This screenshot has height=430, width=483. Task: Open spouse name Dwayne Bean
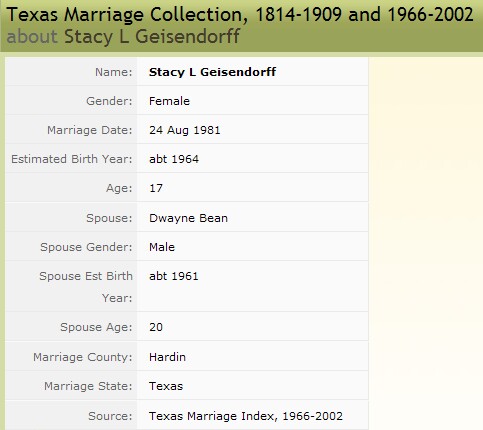click(188, 218)
